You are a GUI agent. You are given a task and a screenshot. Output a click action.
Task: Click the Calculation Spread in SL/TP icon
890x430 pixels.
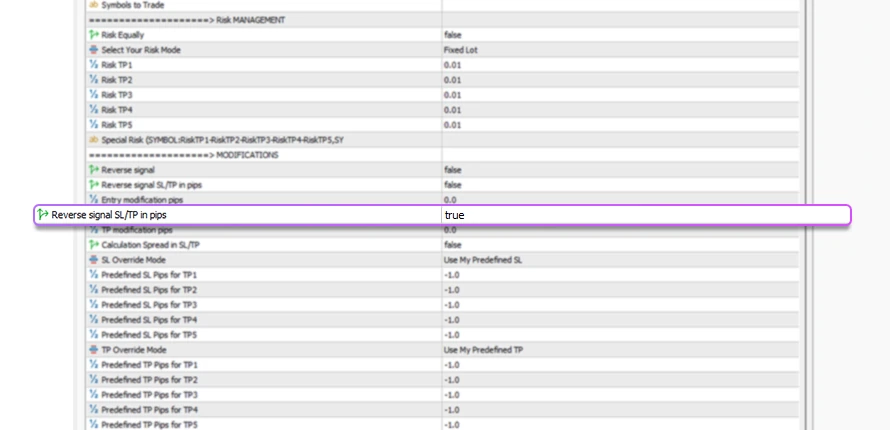[93, 245]
